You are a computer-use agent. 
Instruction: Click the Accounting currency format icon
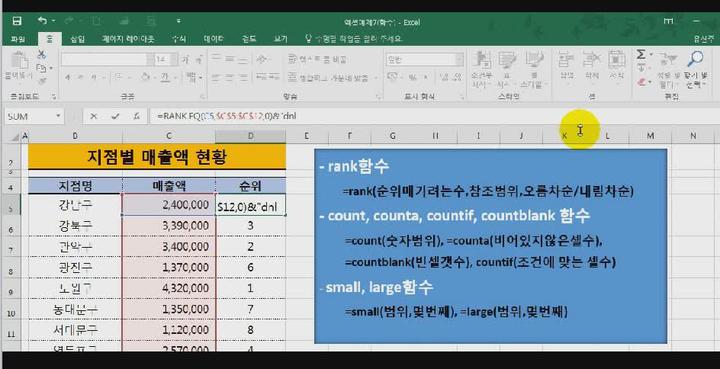392,76
